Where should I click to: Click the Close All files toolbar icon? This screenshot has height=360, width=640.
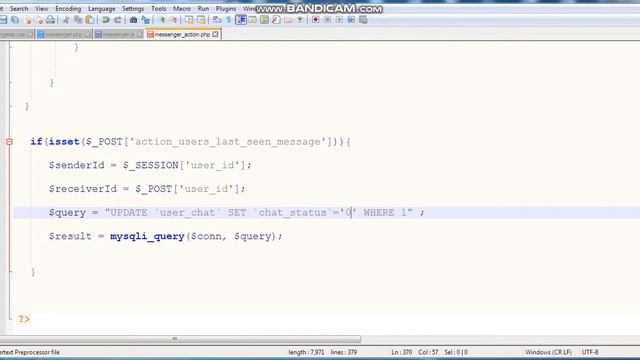(x=39, y=20)
